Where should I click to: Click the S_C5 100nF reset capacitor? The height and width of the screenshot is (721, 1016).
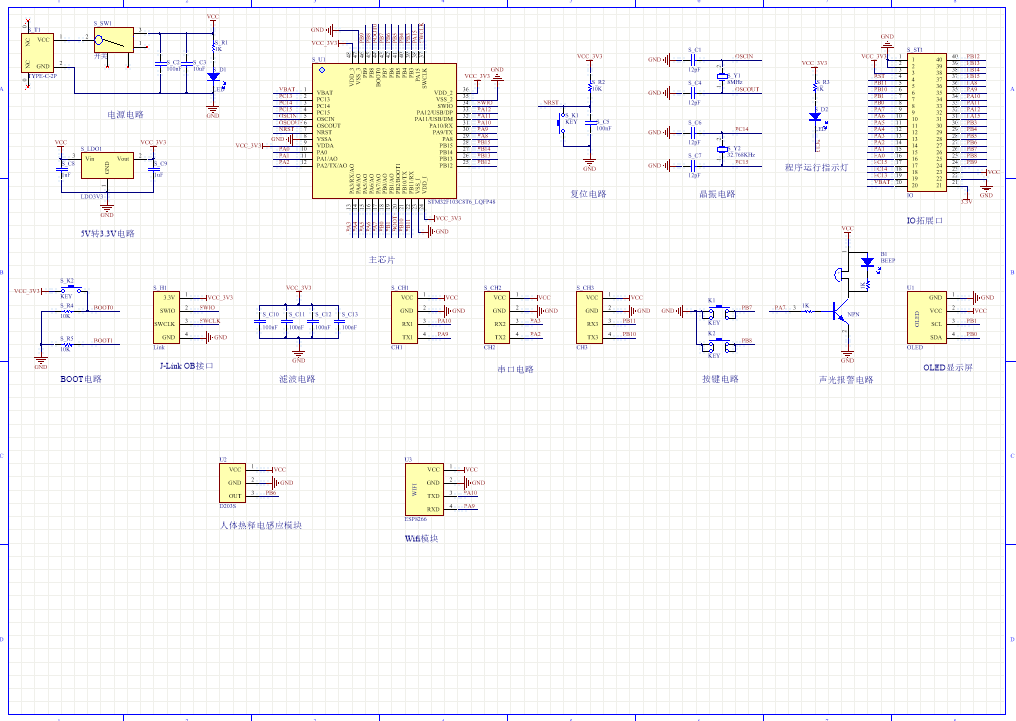point(590,122)
